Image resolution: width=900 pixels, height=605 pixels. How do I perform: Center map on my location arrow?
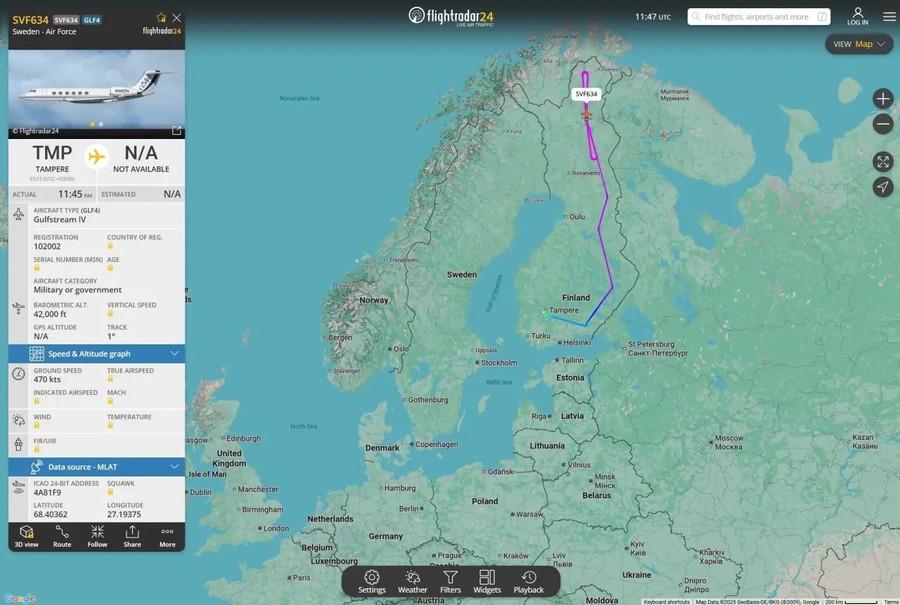tap(883, 187)
